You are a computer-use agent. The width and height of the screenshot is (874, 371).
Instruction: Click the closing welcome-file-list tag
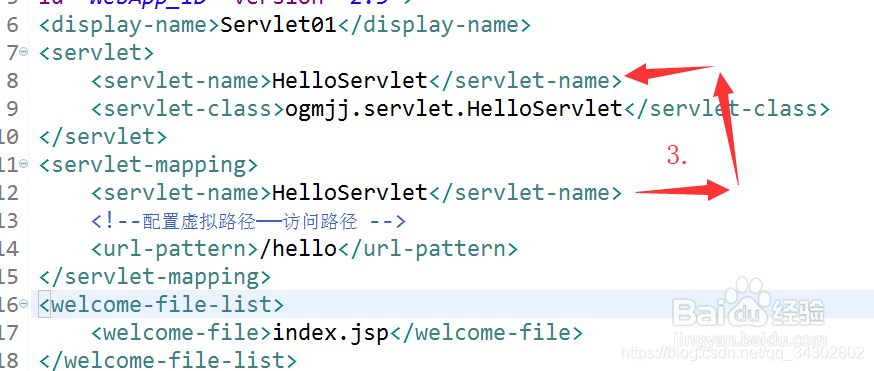(168, 360)
